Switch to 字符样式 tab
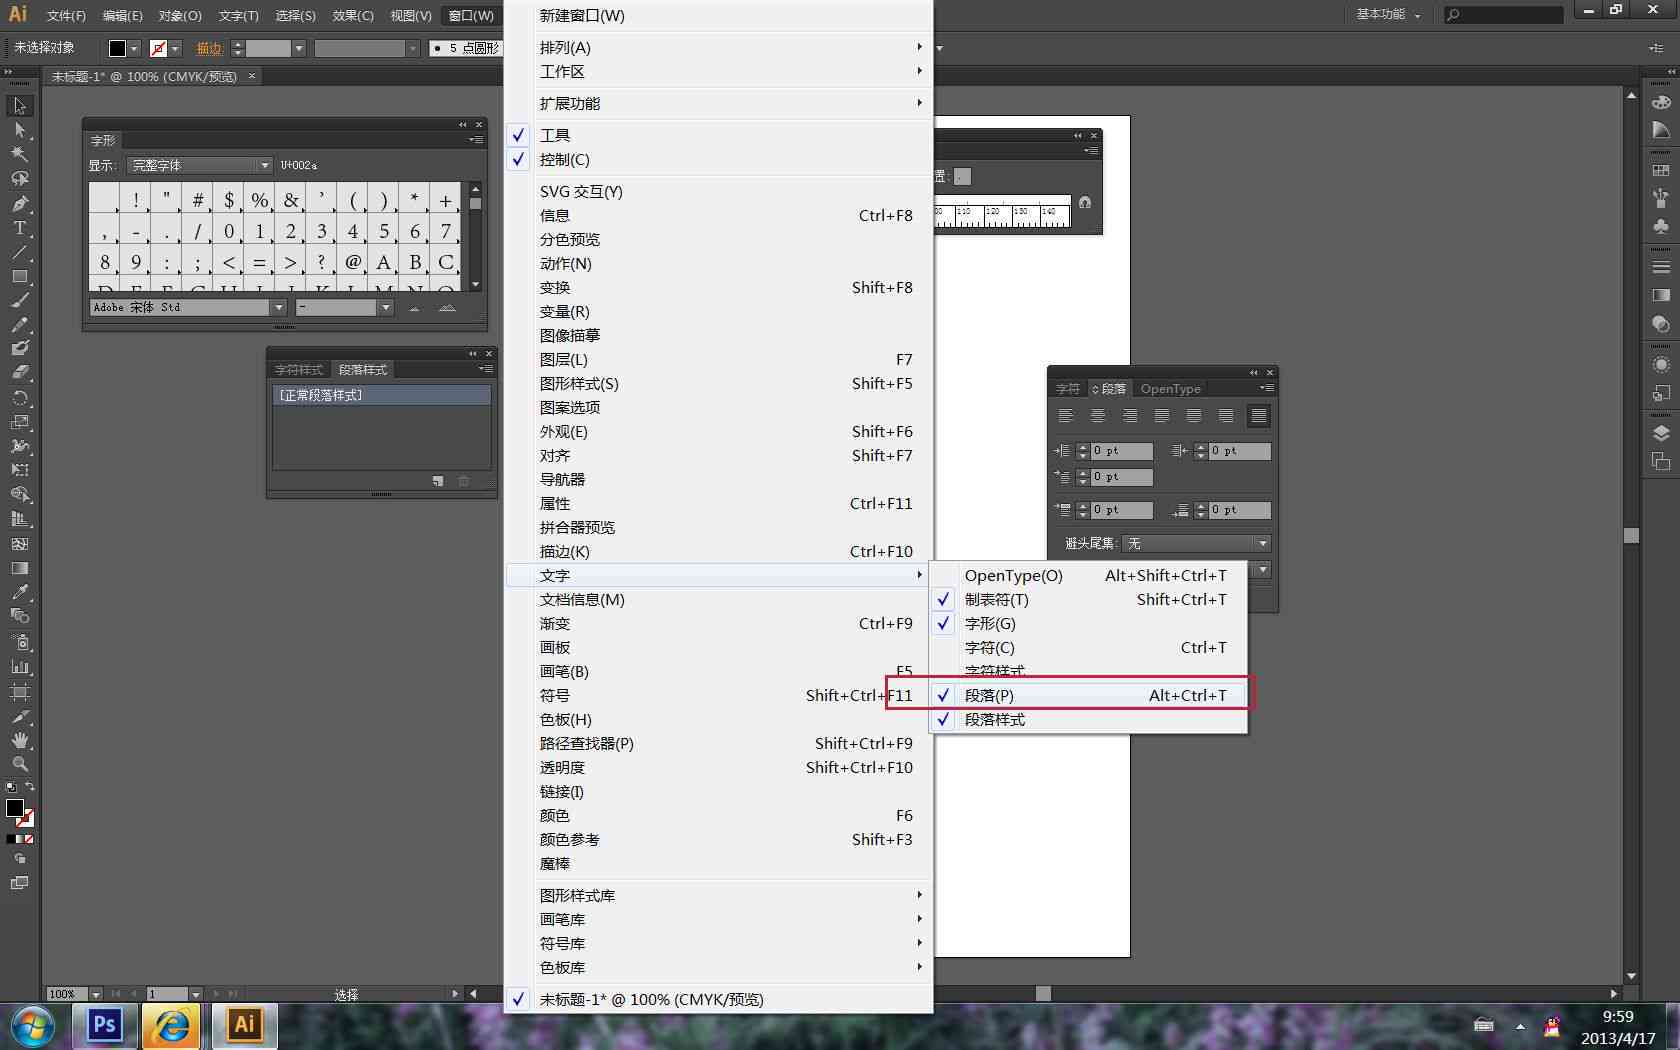 [x=298, y=370]
